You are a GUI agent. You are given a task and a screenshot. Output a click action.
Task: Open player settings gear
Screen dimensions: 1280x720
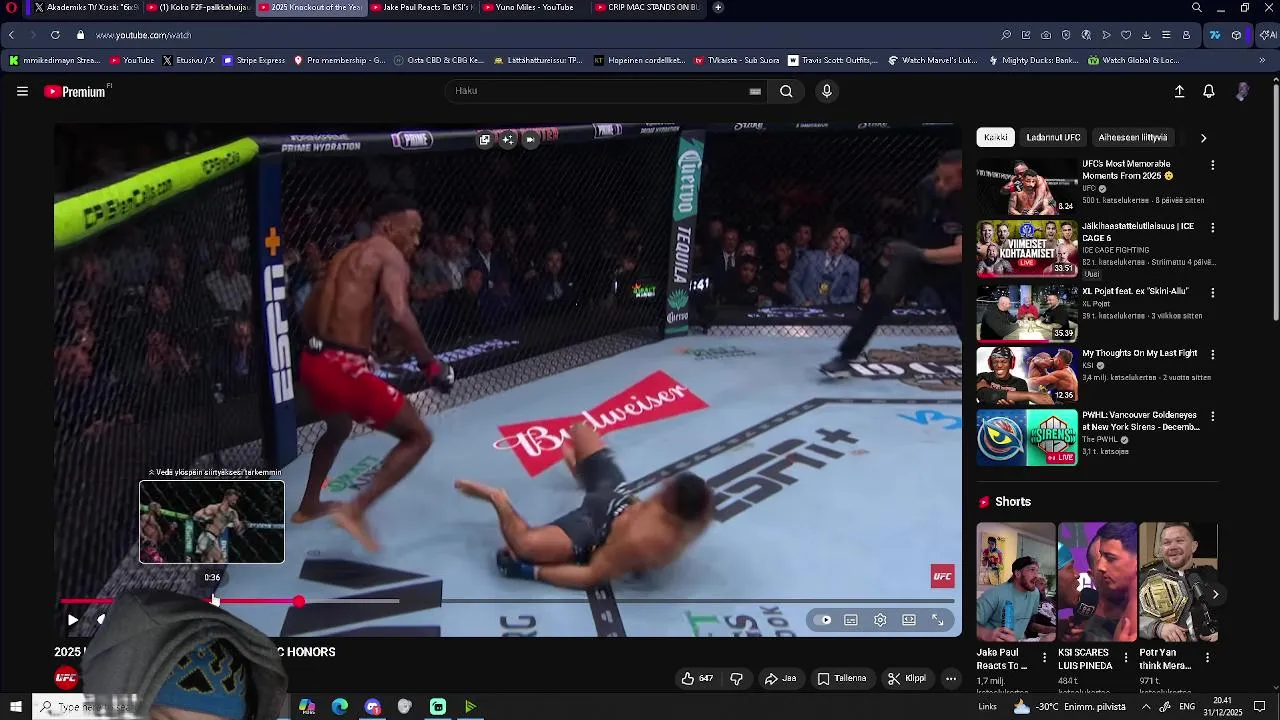[880, 620]
